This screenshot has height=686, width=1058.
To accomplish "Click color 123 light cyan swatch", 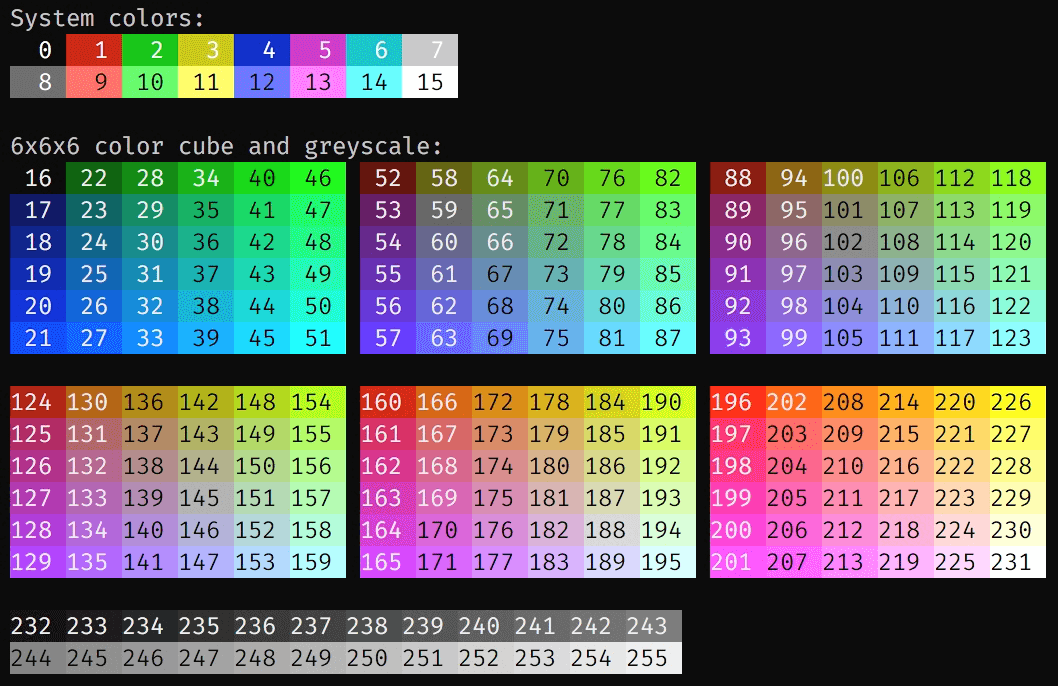I will [1013, 338].
